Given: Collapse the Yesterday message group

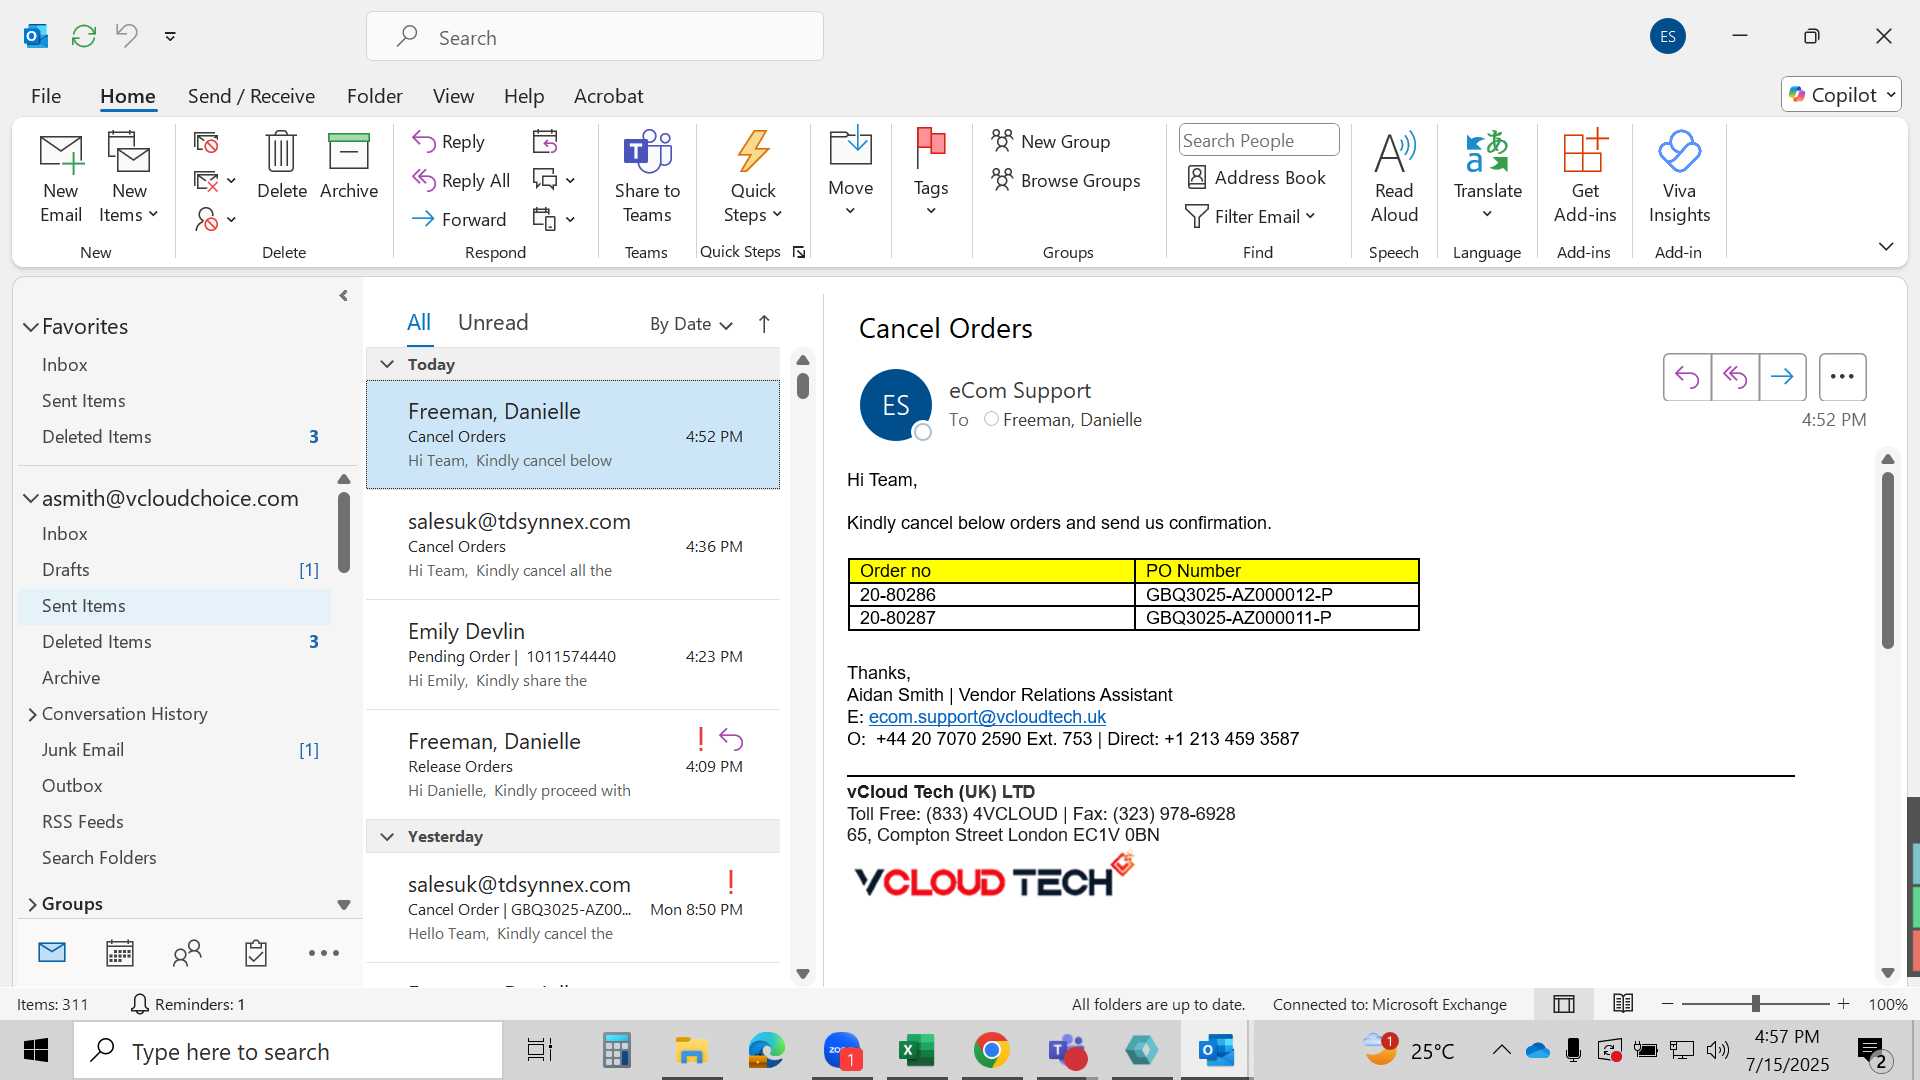Looking at the screenshot, I should point(387,836).
